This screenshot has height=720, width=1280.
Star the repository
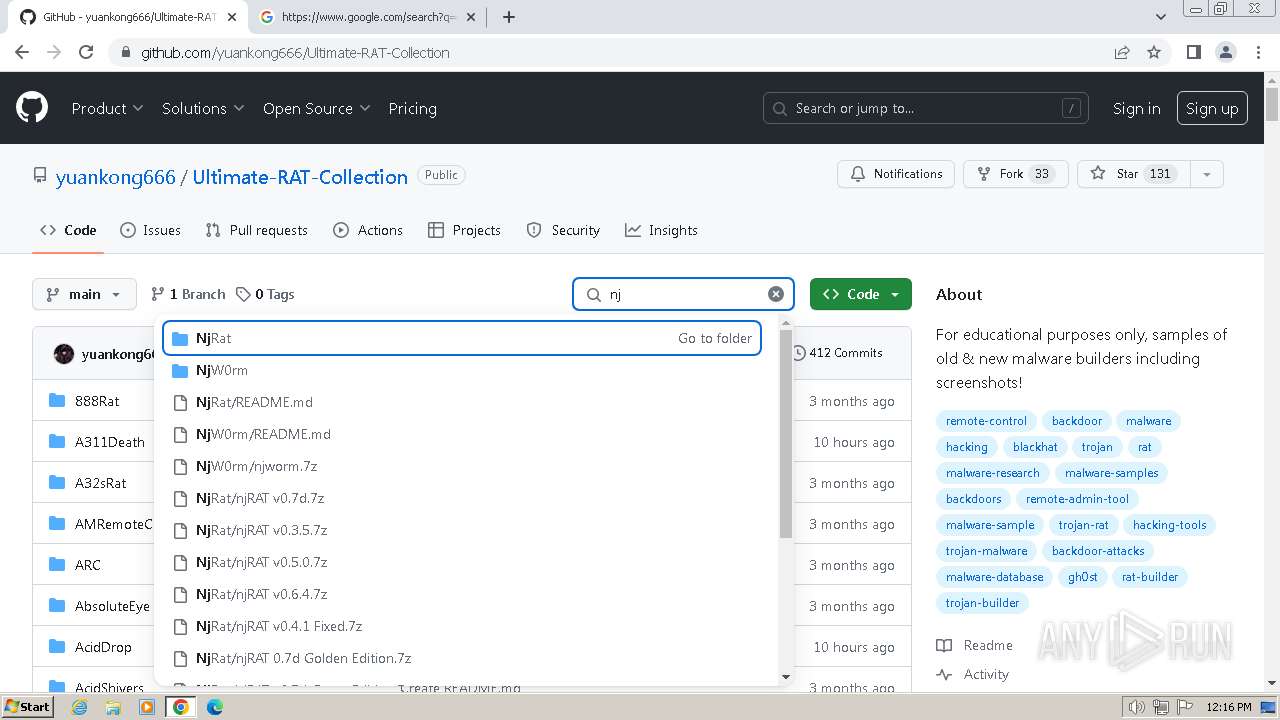1133,174
